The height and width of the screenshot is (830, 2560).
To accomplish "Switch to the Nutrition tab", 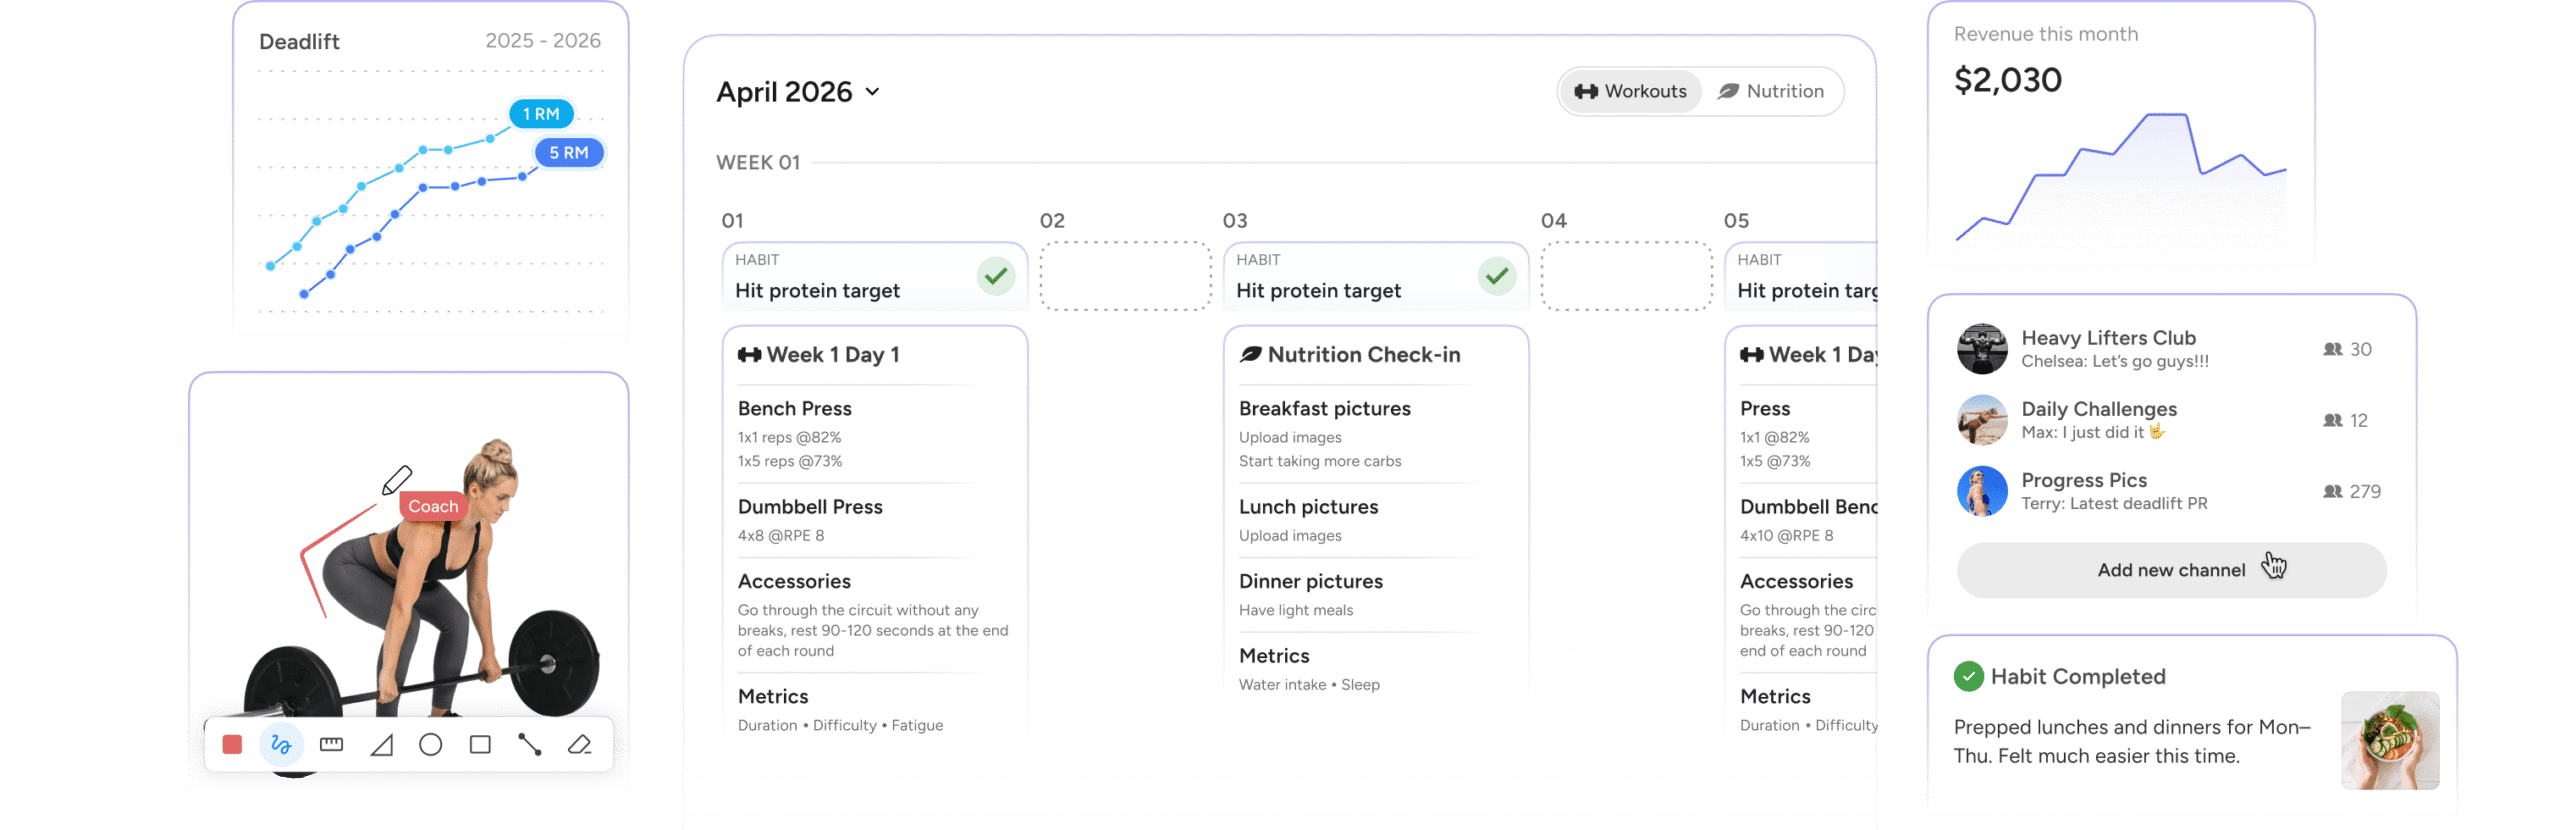I will pyautogui.click(x=1771, y=92).
